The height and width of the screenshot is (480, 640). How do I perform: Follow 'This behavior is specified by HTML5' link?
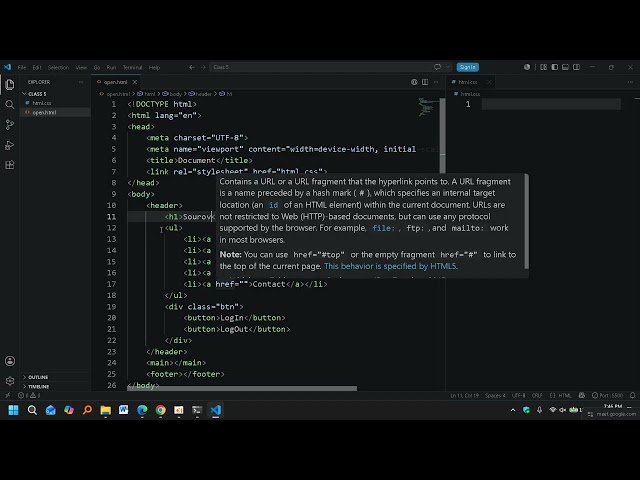tap(390, 266)
